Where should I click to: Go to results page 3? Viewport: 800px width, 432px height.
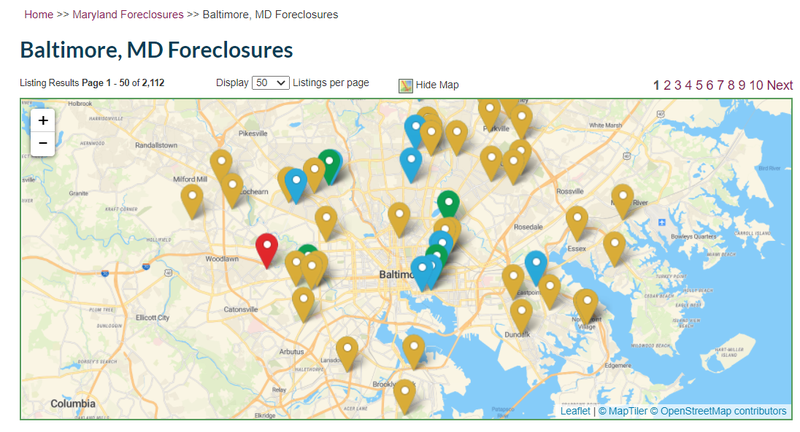[678, 85]
